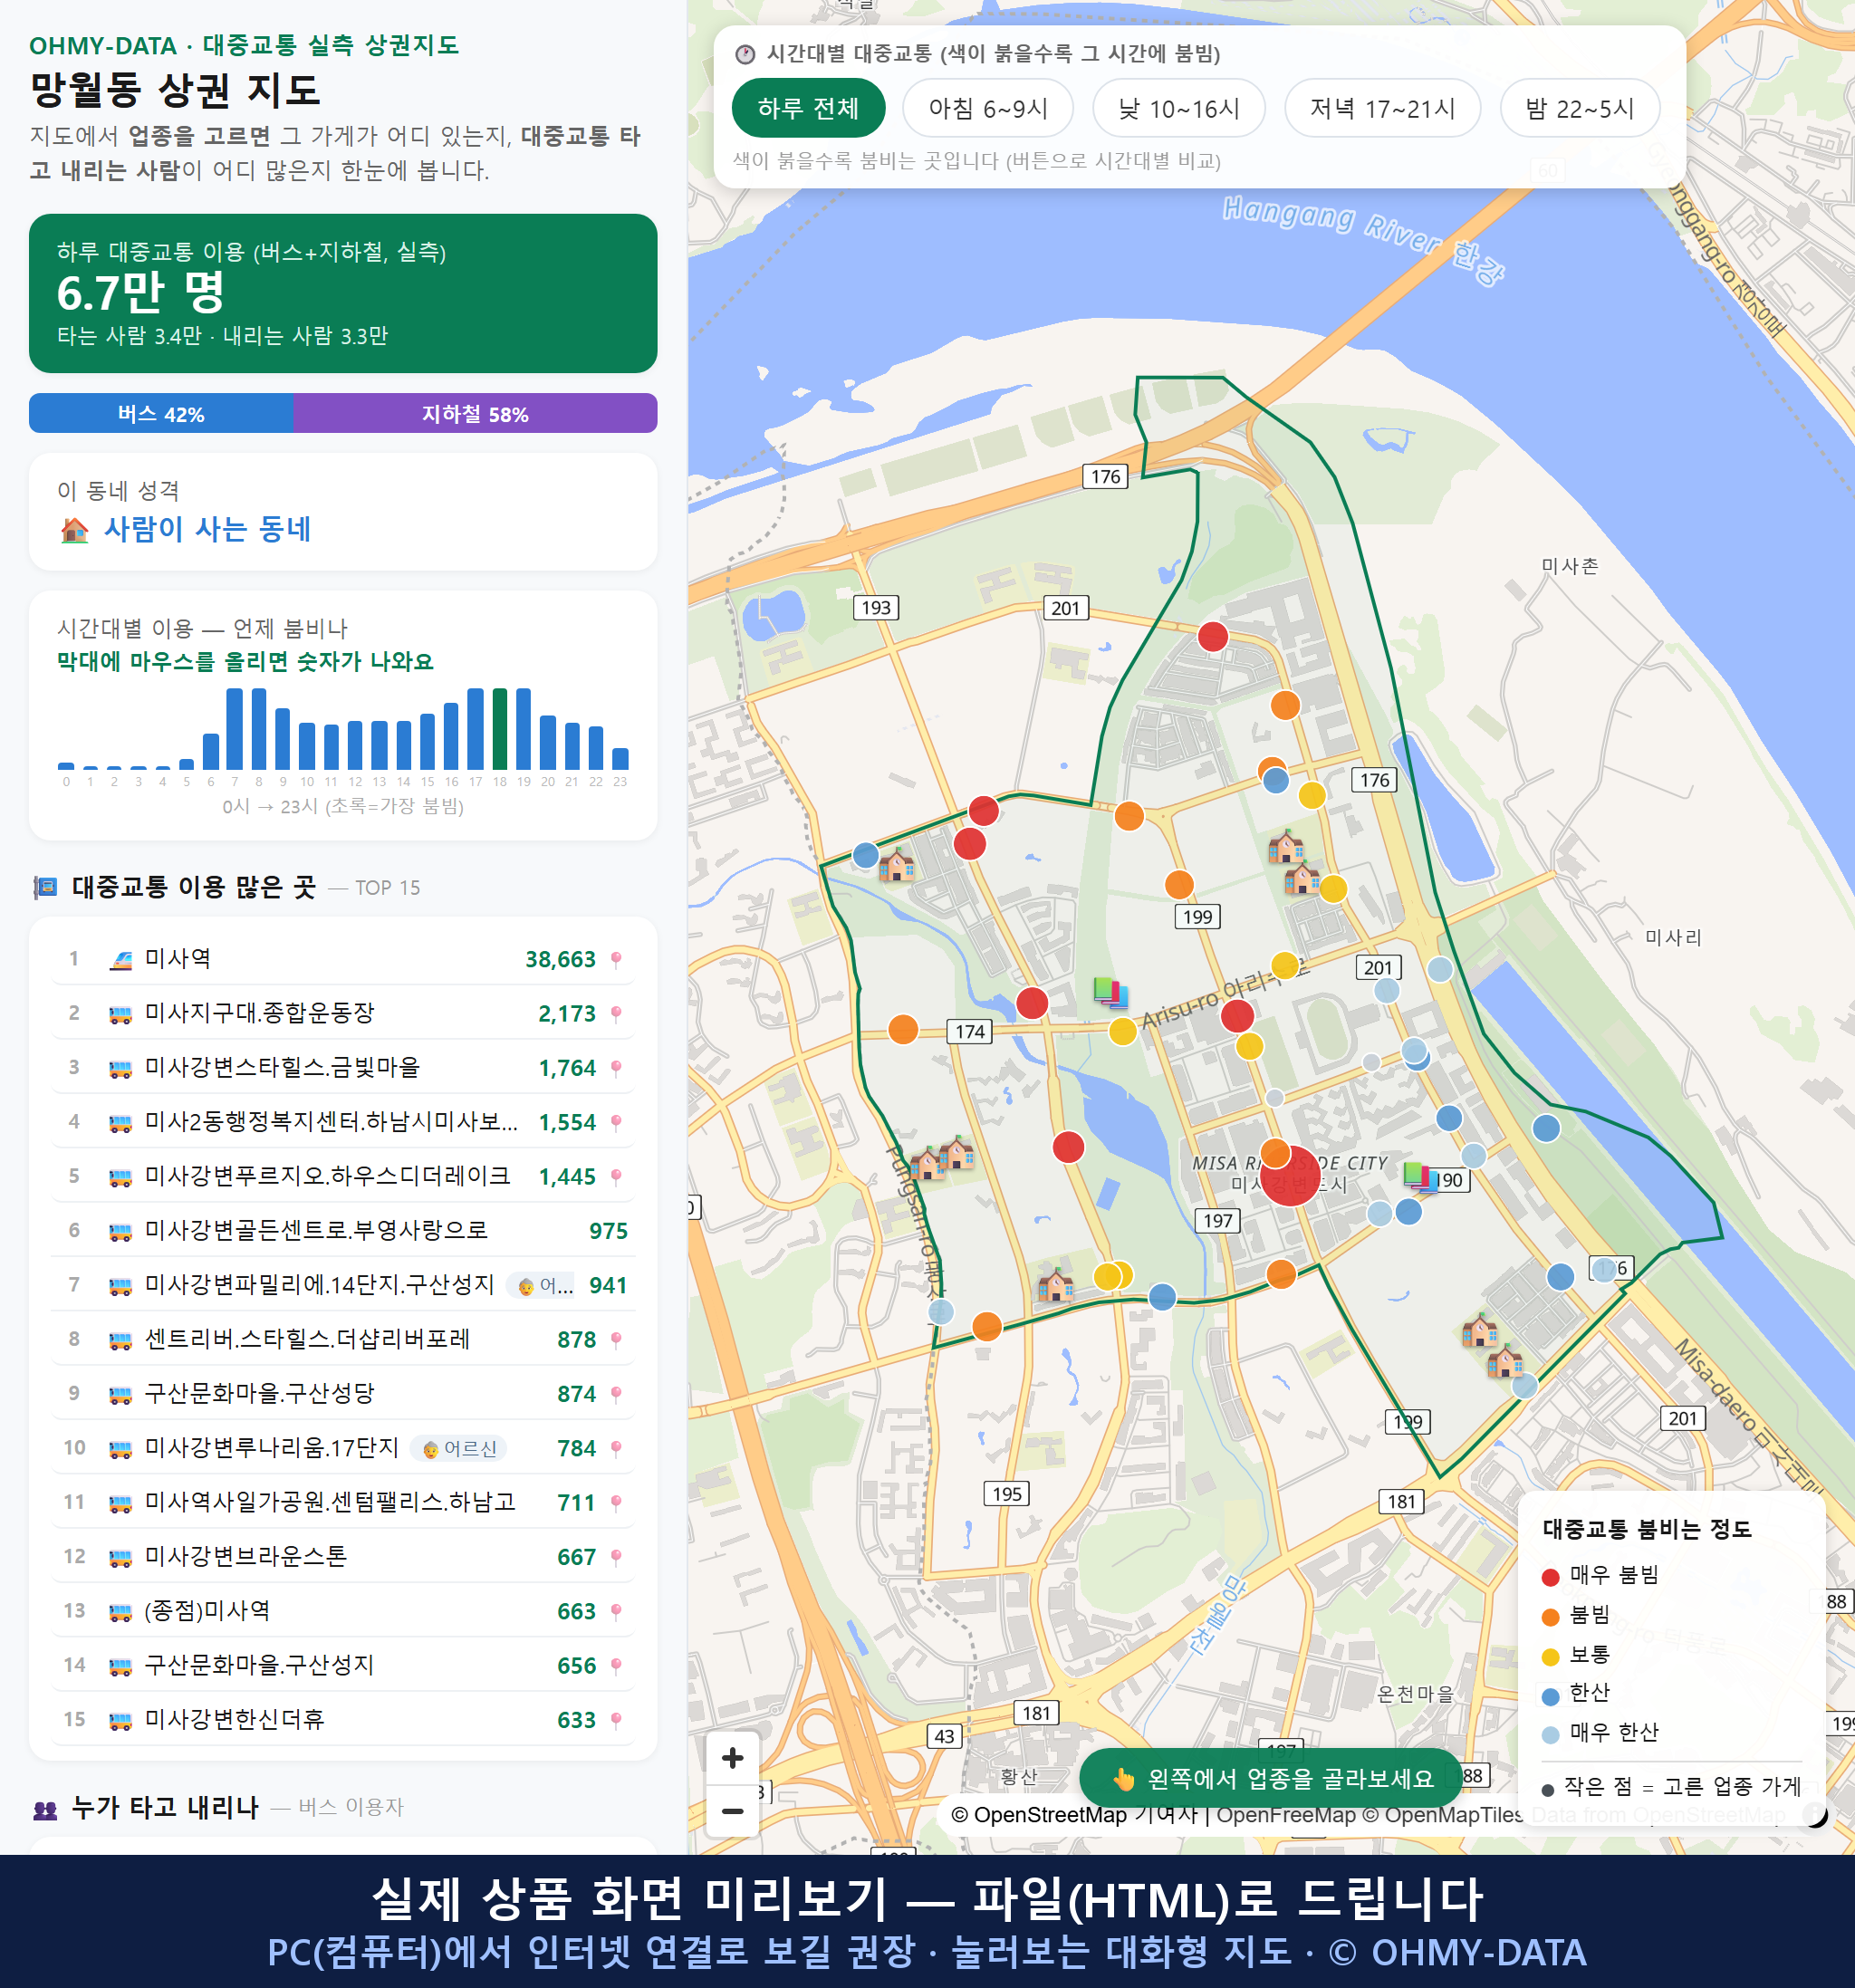
Task: Click the book icon near Arisu-ro
Action: [1111, 992]
